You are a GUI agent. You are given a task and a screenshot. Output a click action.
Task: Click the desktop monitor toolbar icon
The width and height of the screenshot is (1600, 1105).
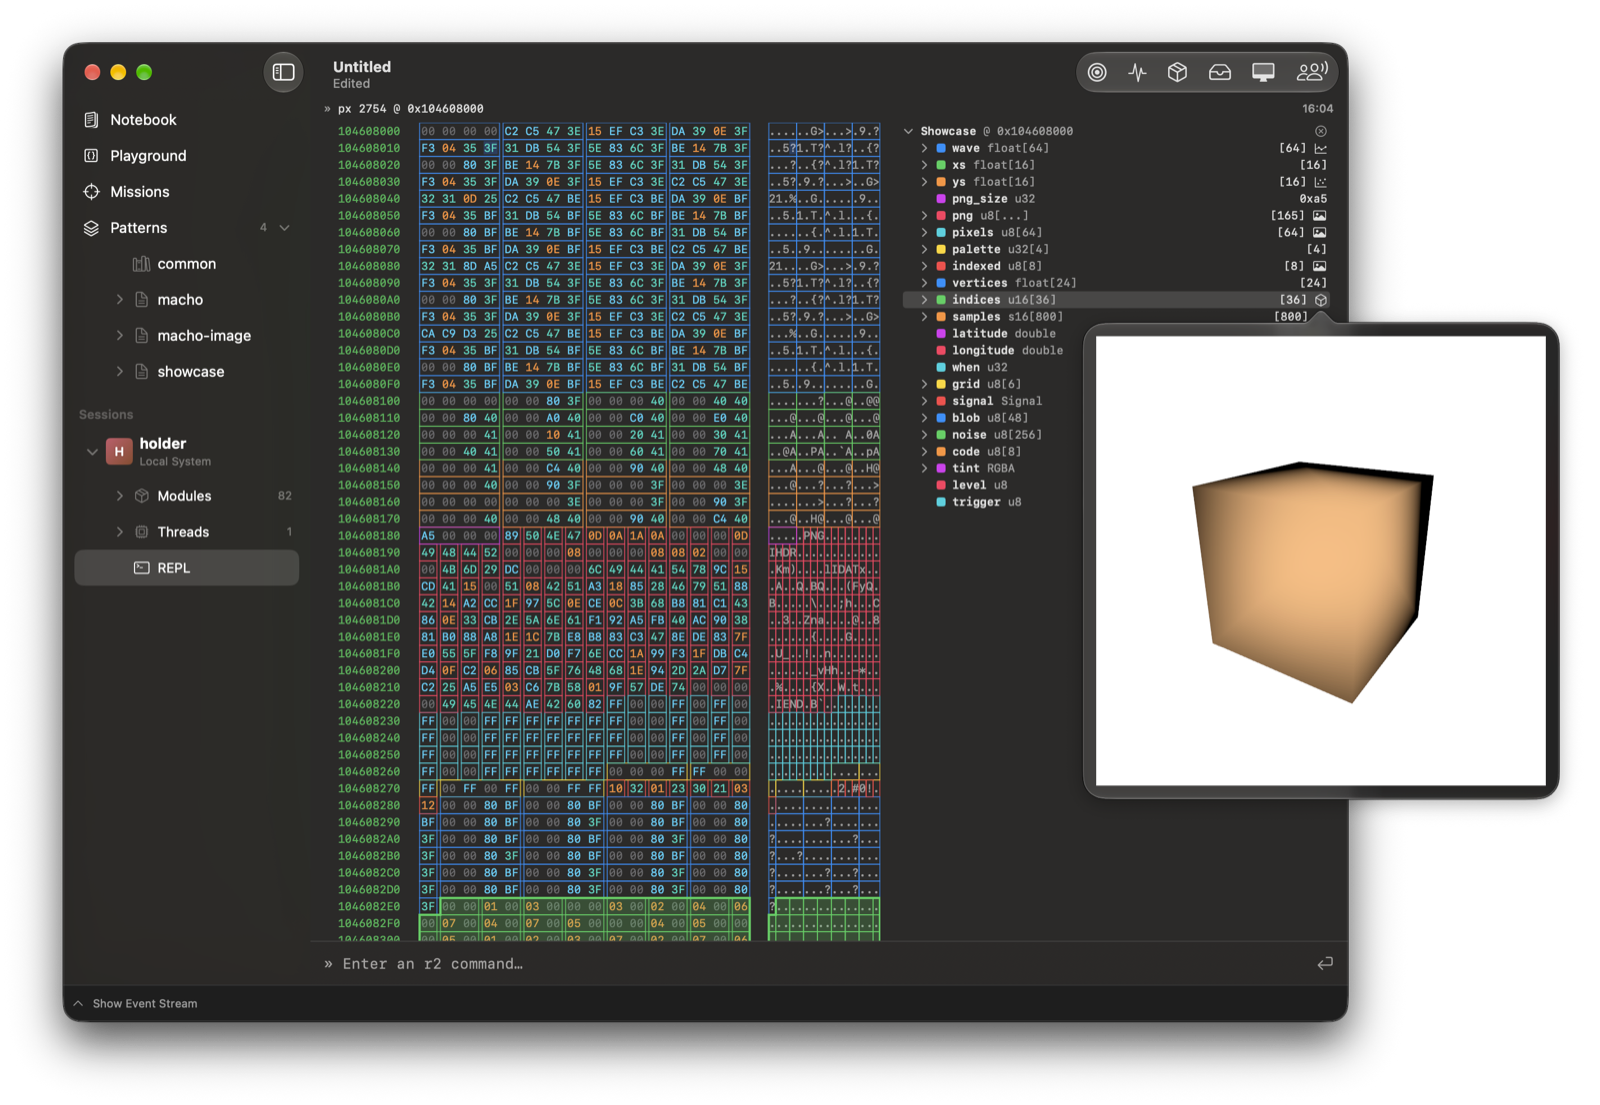[1263, 72]
